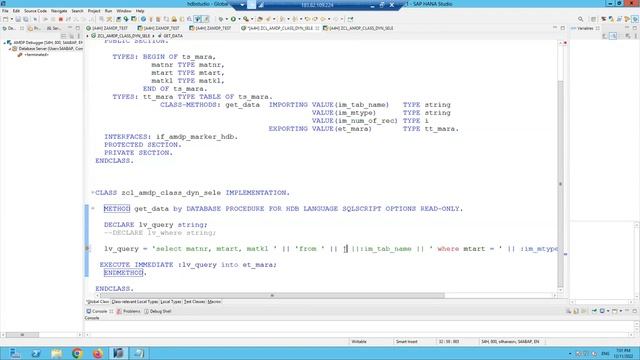Open the Search menu

[x=77, y=11]
